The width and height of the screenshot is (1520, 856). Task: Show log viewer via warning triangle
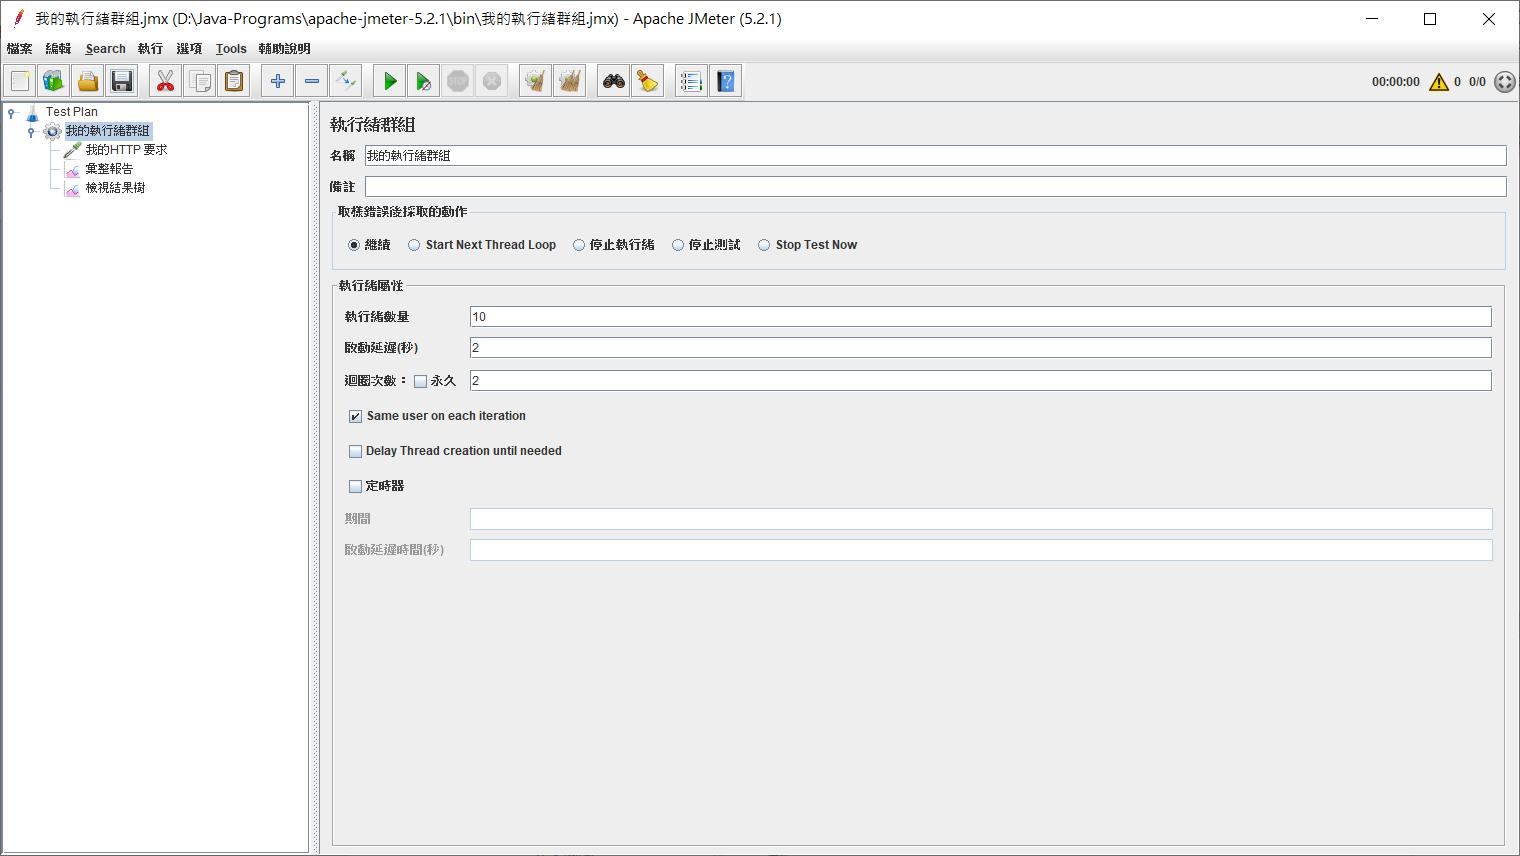click(x=1439, y=82)
